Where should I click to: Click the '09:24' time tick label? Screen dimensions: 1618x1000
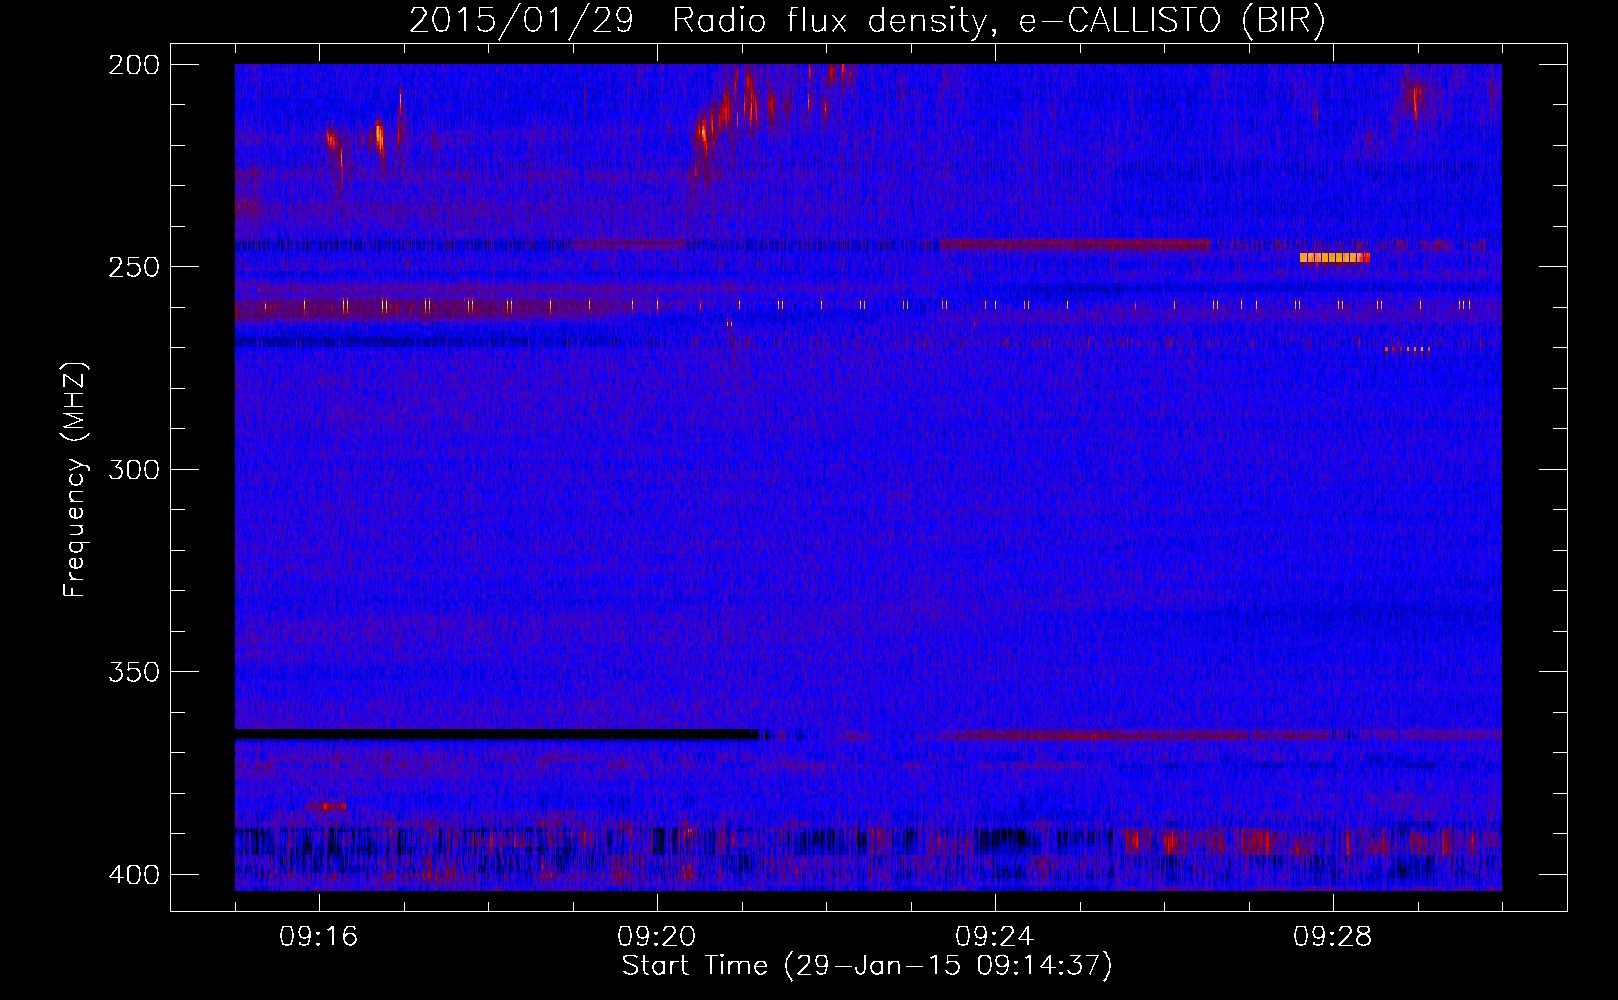pyautogui.click(x=995, y=937)
